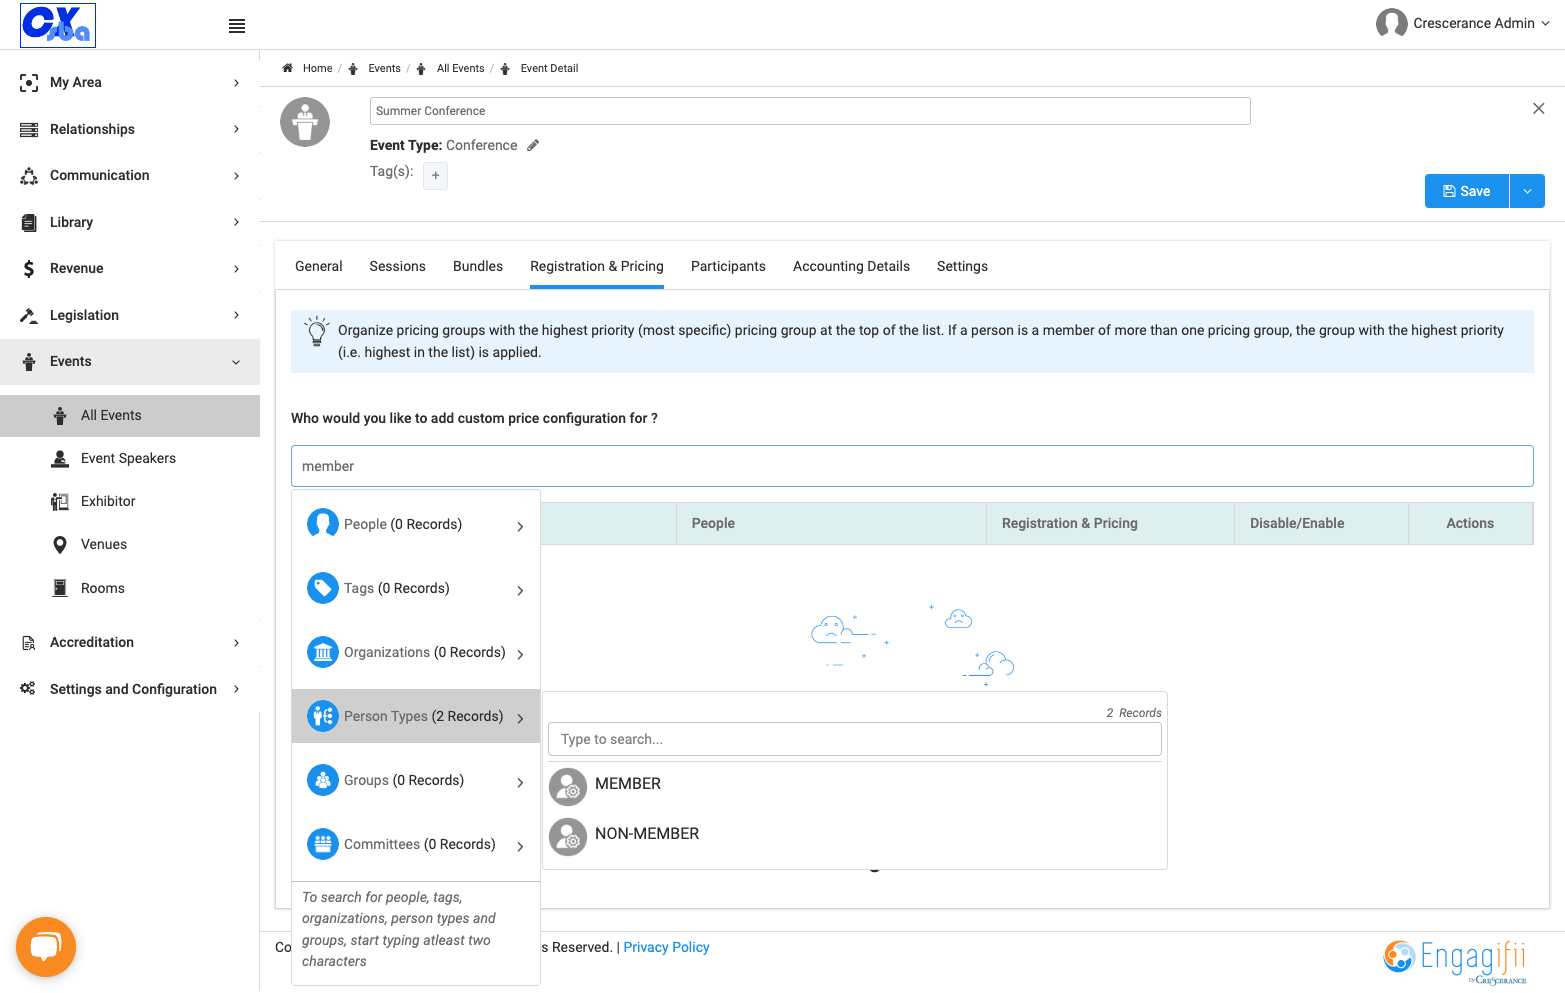Image resolution: width=1565 pixels, height=993 pixels.
Task: Expand the My Area sidebar menu
Action: click(130, 82)
